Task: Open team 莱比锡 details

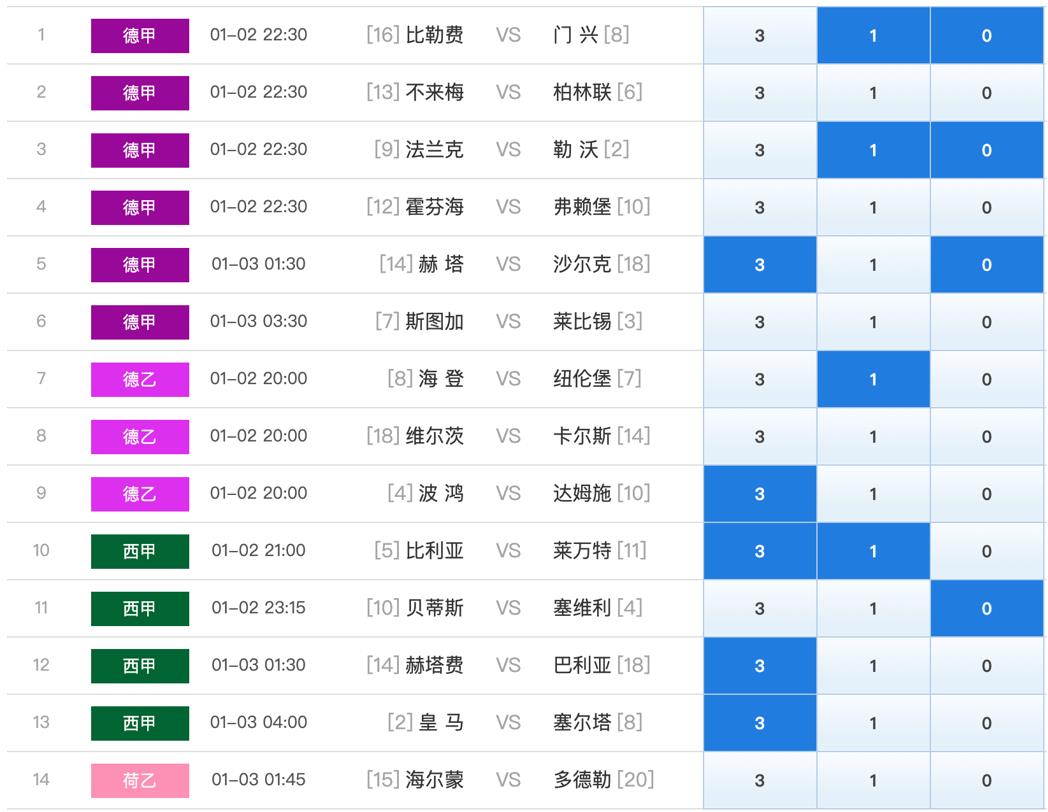Action: [x=582, y=321]
